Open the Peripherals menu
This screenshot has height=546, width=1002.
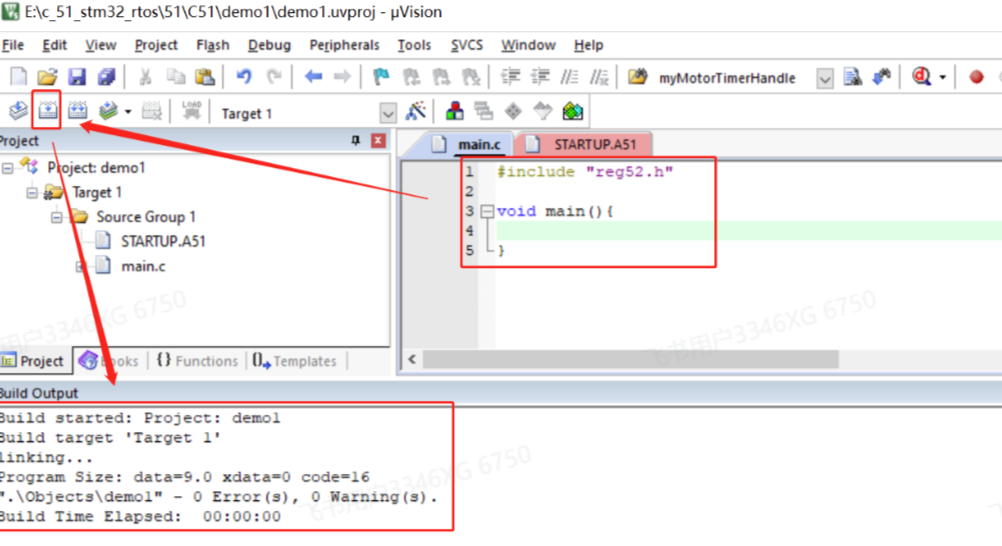tap(344, 45)
